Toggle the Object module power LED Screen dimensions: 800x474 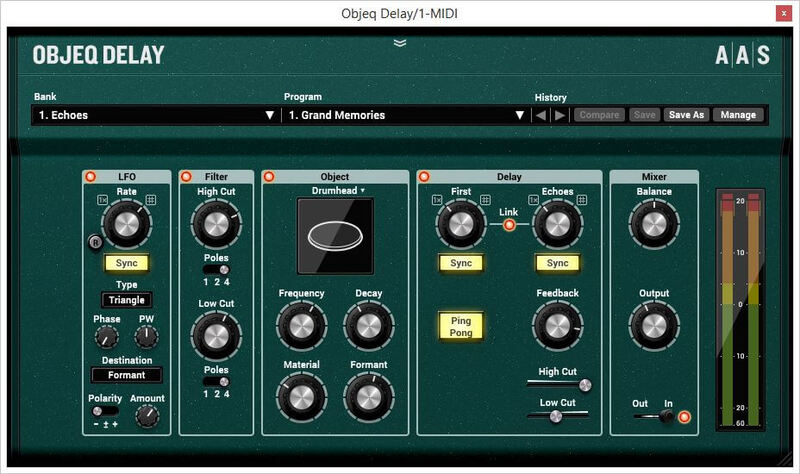[270, 177]
